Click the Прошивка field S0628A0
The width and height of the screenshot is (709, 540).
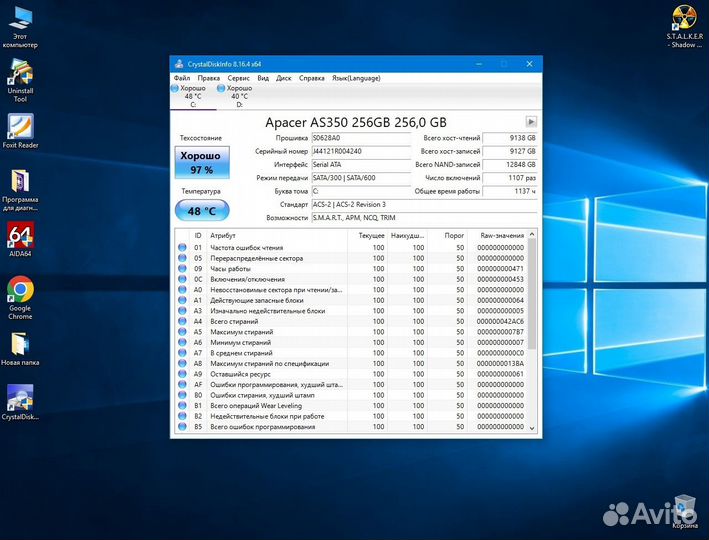pyautogui.click(x=361, y=138)
